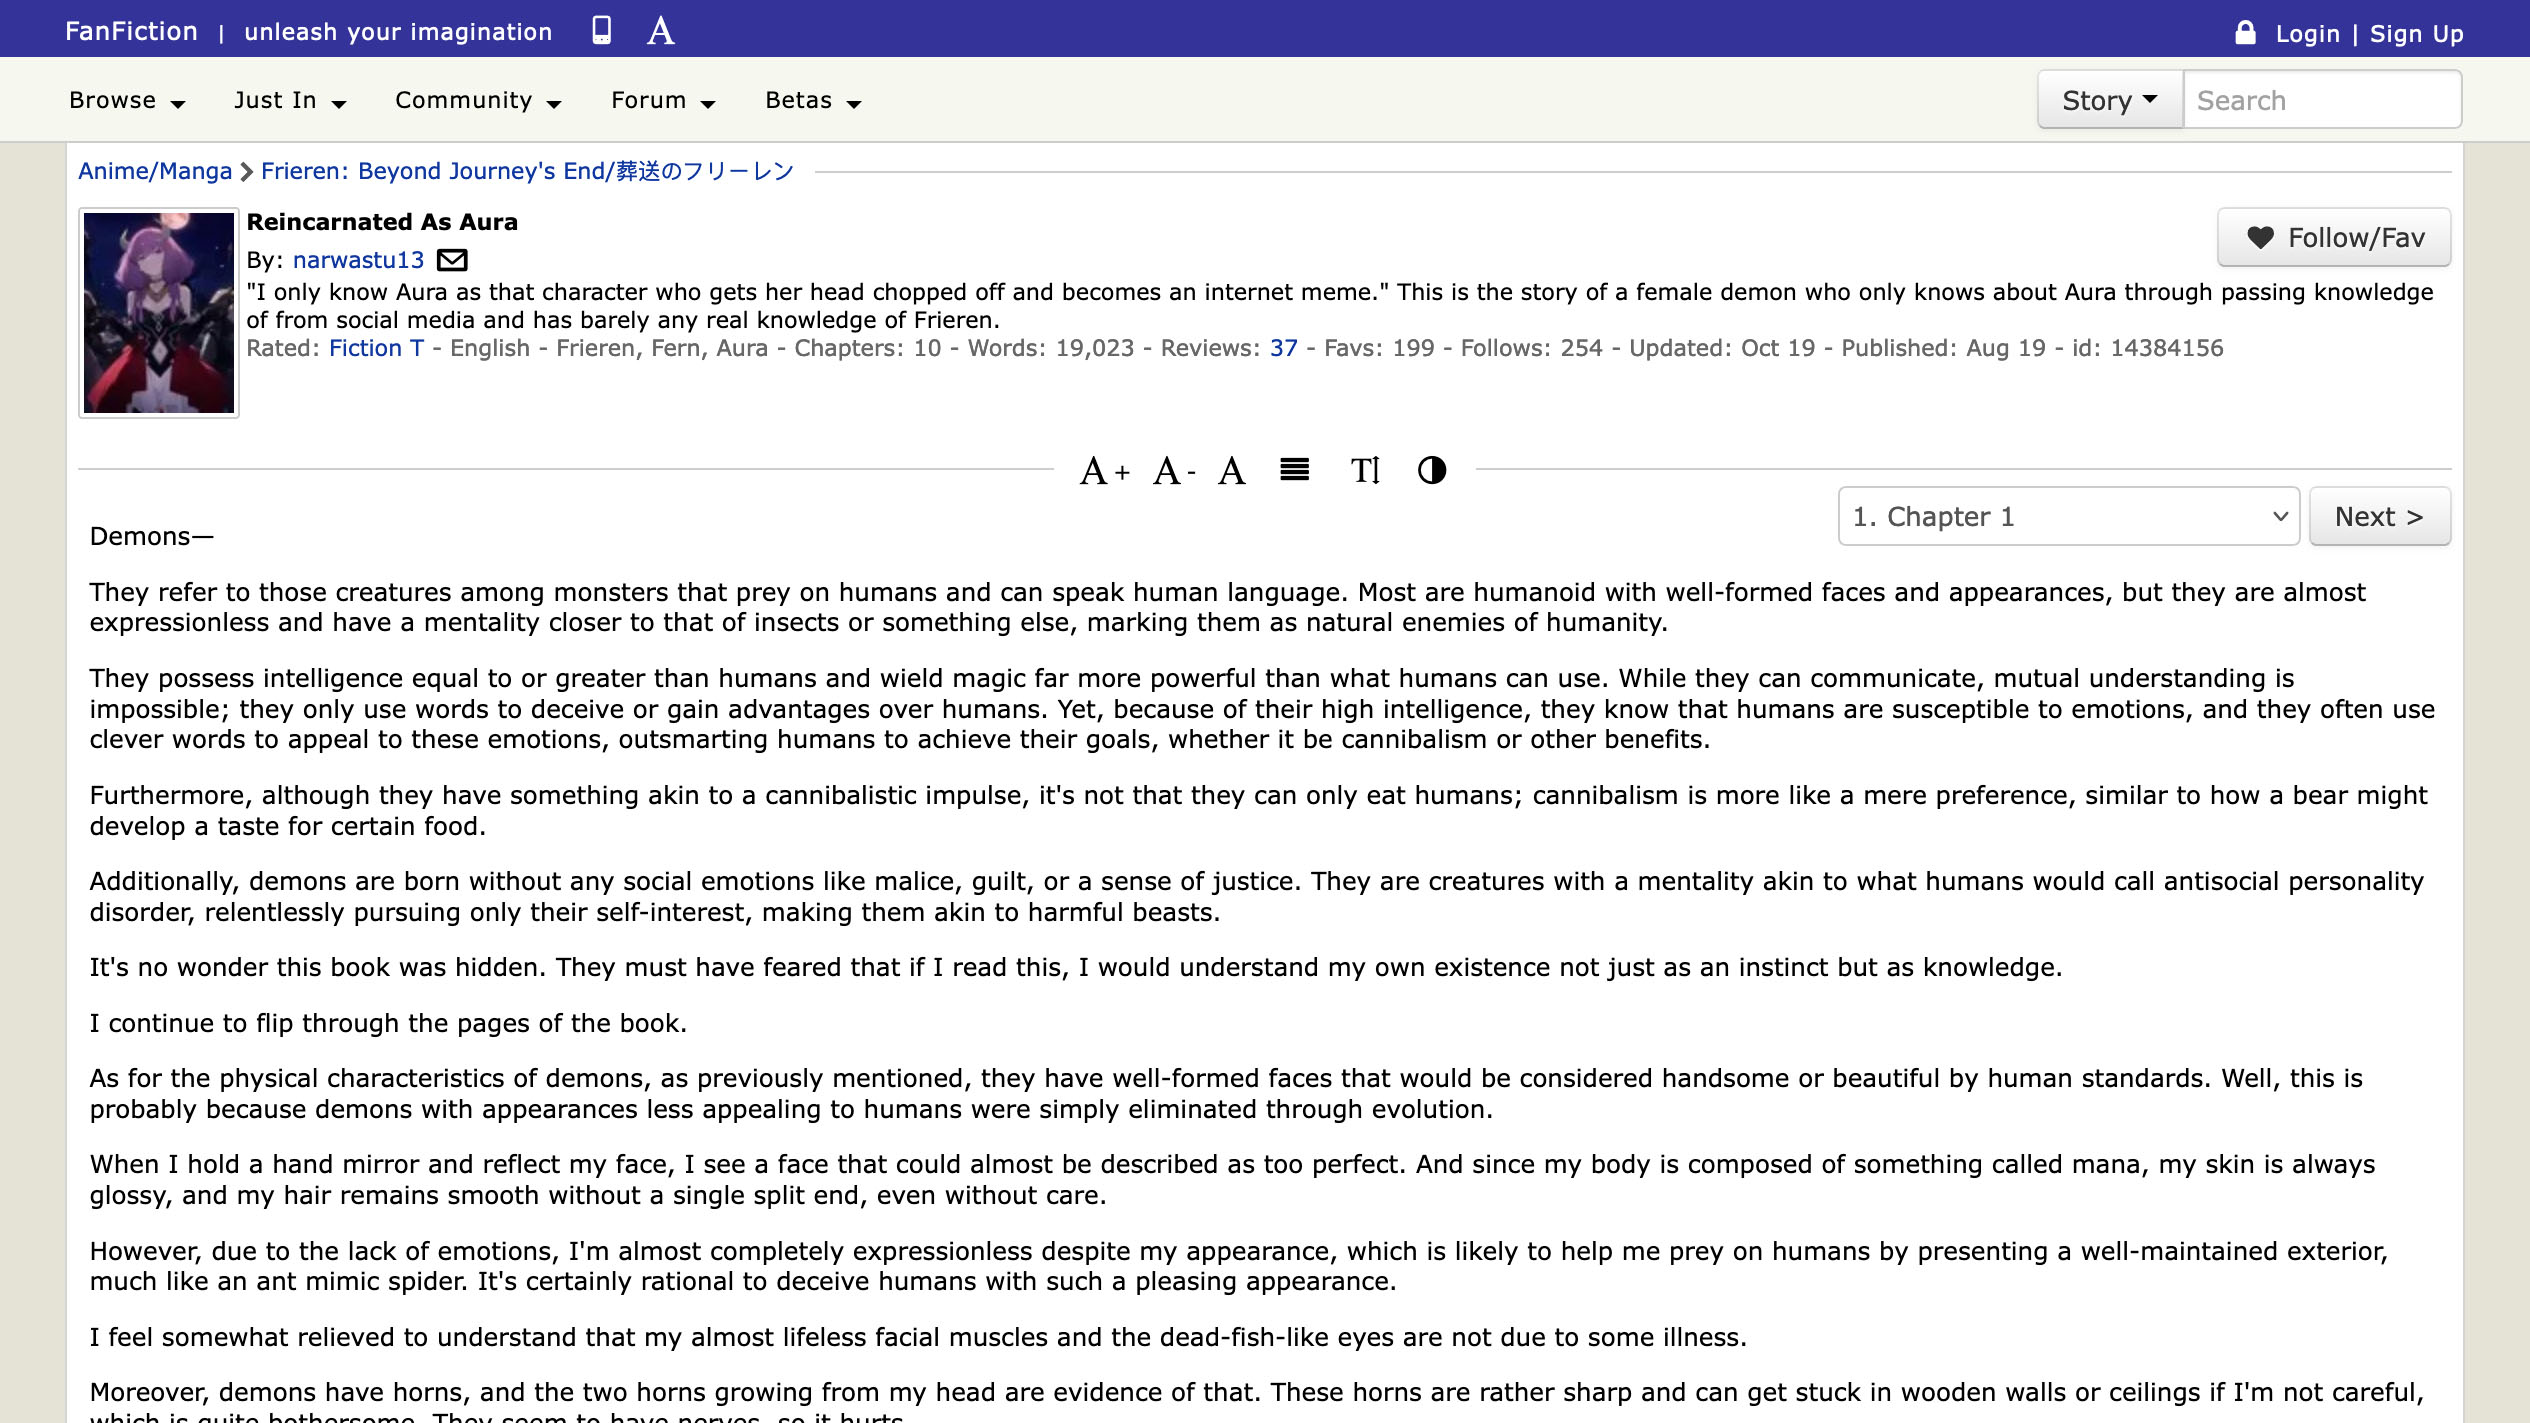Send author a message via envelope icon
This screenshot has width=2530, height=1423.
point(452,260)
